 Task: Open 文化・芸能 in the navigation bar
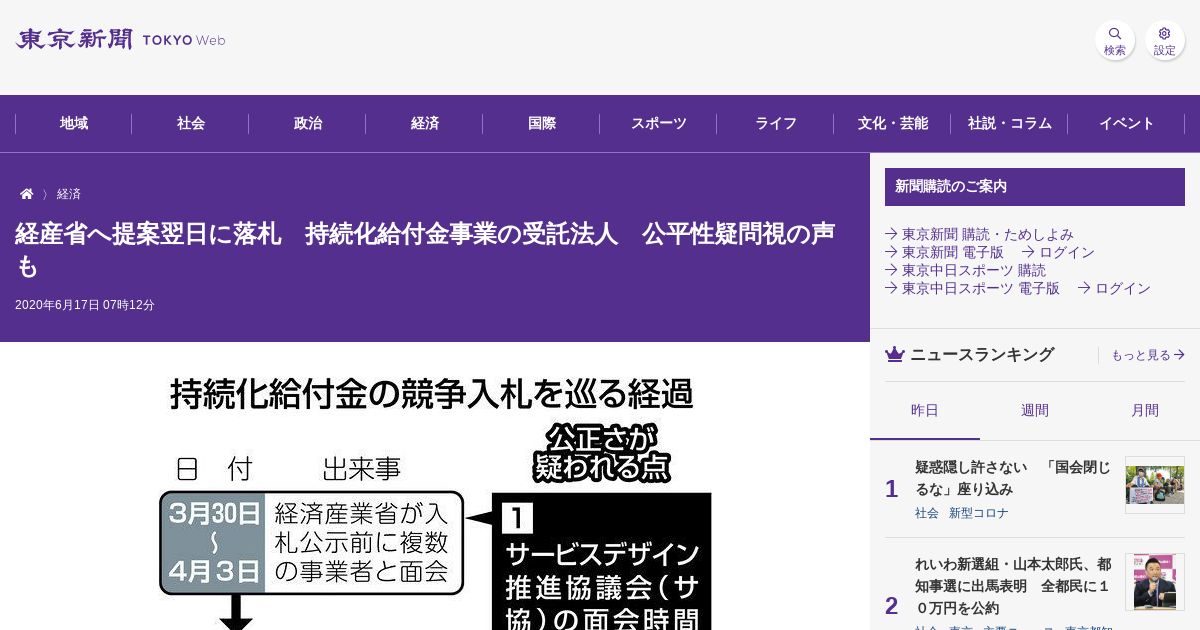893,124
